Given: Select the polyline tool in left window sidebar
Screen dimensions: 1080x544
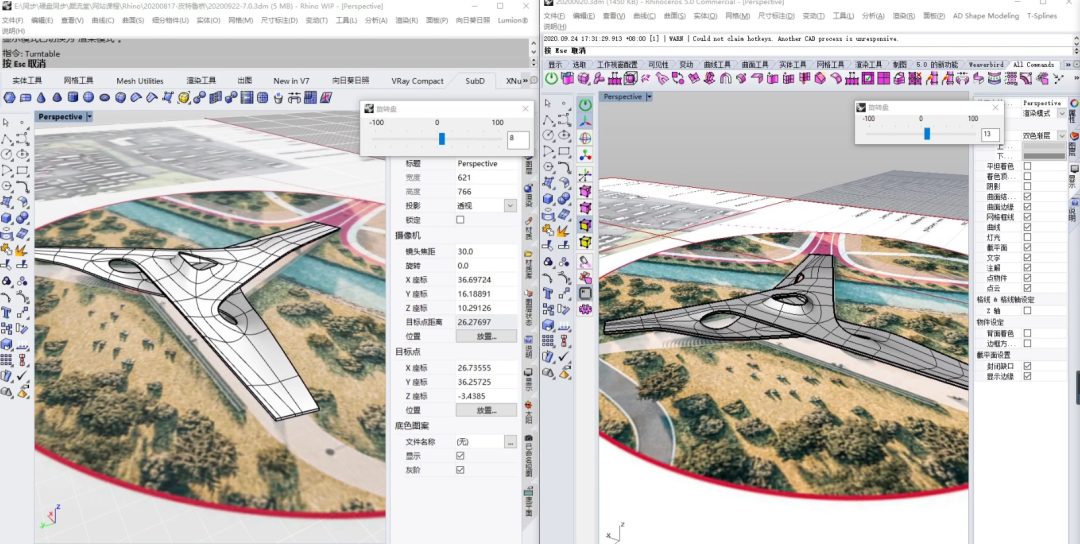Looking at the screenshot, I should click(x=6, y=138).
